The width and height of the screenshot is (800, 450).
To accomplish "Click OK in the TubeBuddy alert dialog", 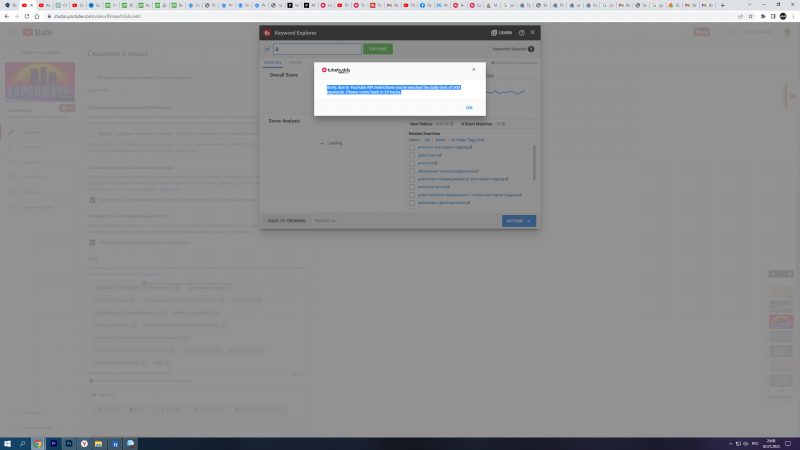I will point(469,107).
